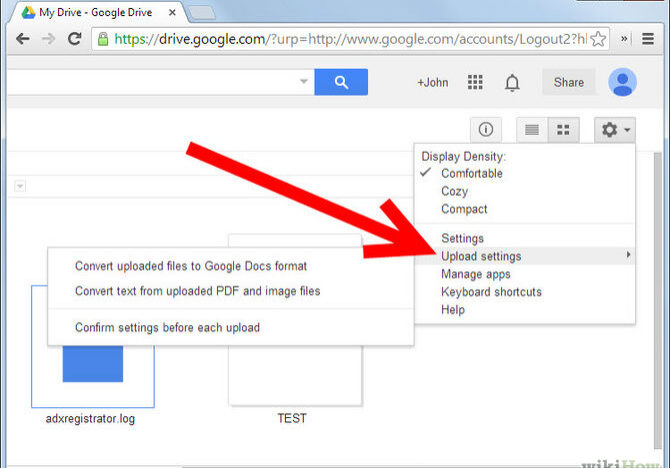Click the adxregistrator.log file name

pyautogui.click(x=90, y=418)
